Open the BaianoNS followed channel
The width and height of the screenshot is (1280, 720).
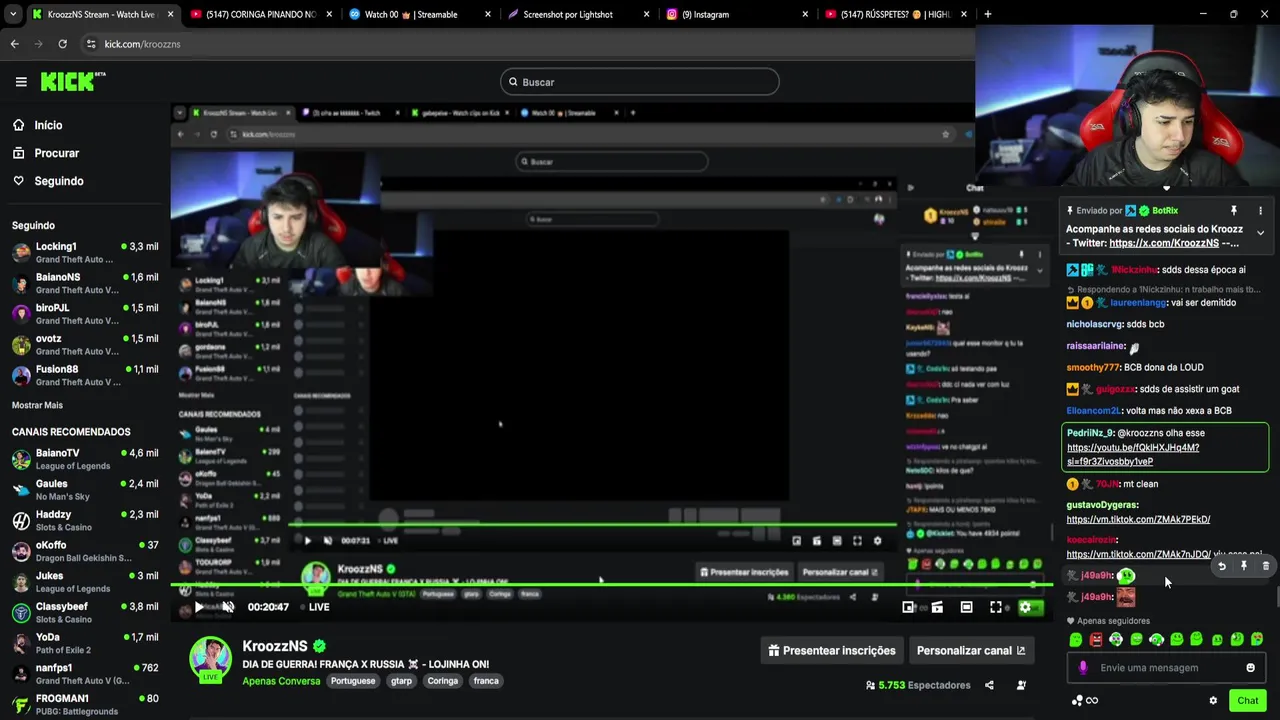coord(84,283)
